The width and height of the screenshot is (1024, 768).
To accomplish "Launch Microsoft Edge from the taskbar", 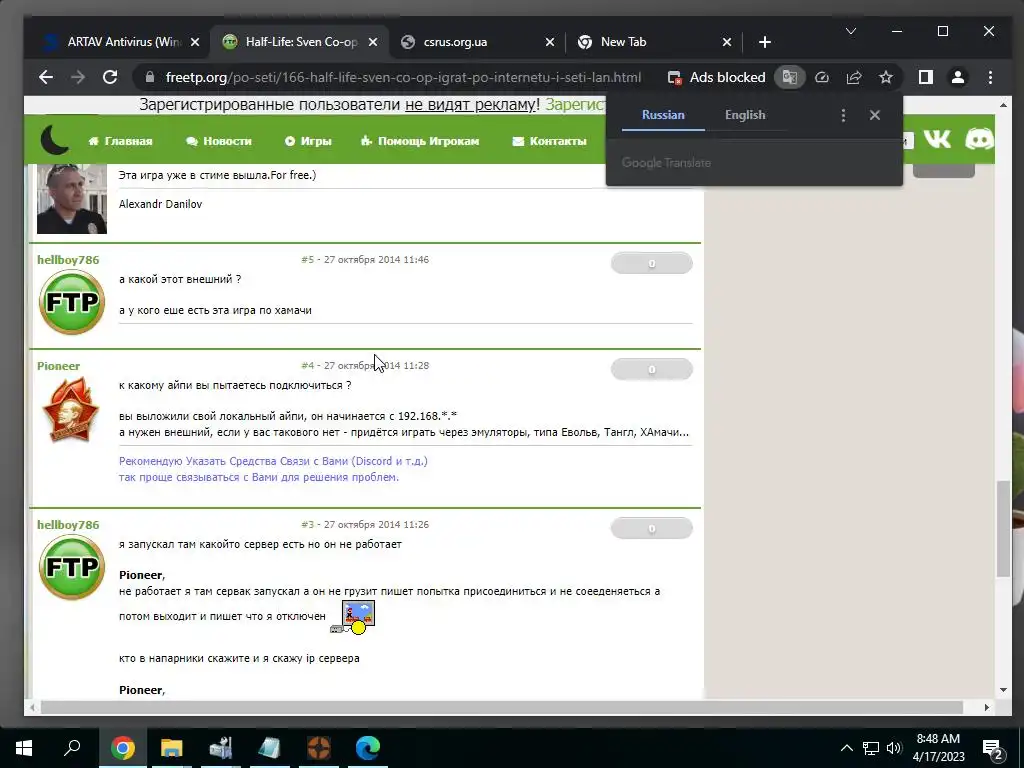I will coord(368,748).
